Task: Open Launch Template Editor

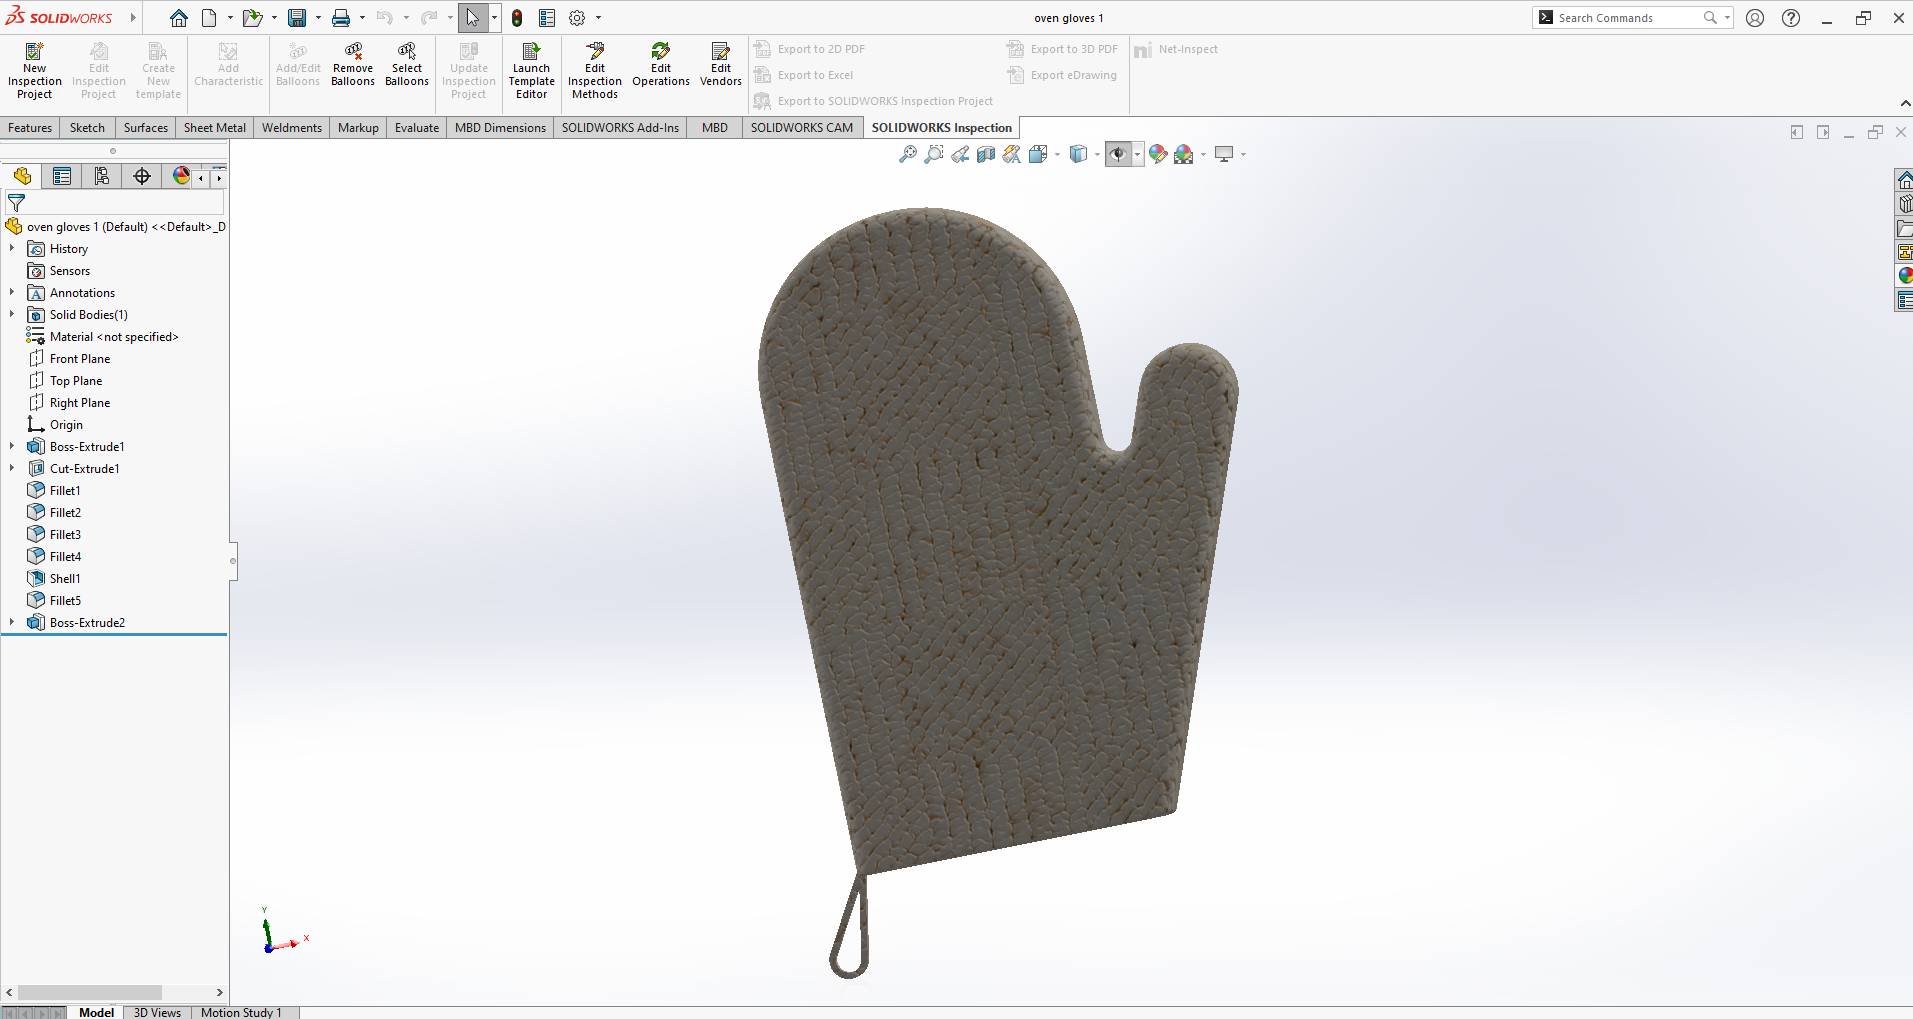Action: pyautogui.click(x=531, y=70)
